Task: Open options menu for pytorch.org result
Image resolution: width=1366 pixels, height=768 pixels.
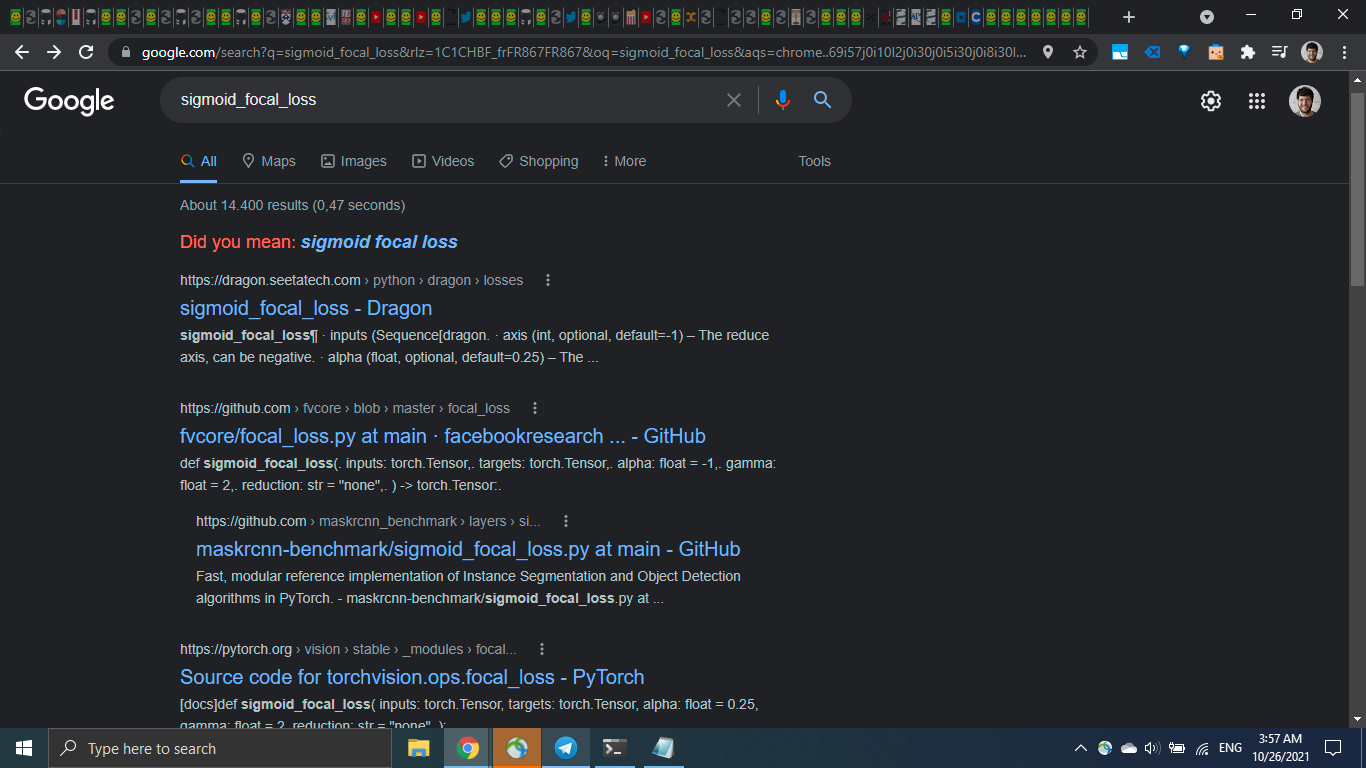Action: (541, 649)
